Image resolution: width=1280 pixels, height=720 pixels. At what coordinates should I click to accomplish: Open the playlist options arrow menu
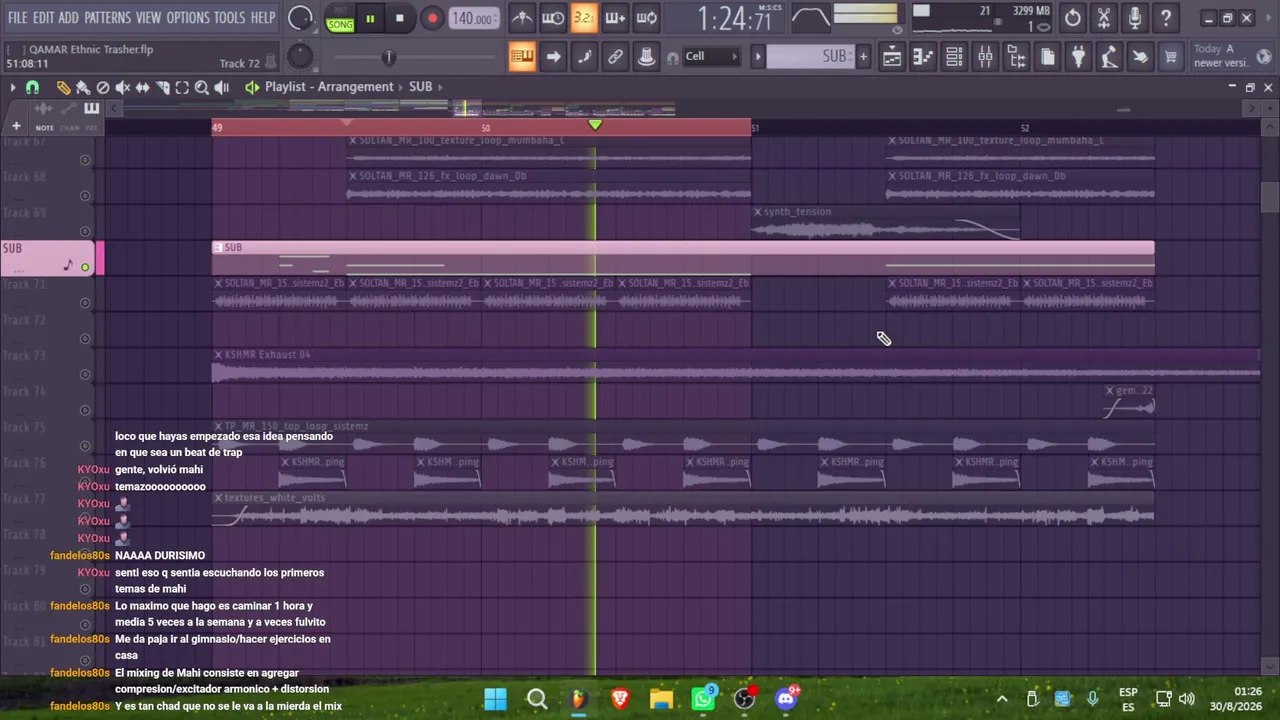point(12,88)
